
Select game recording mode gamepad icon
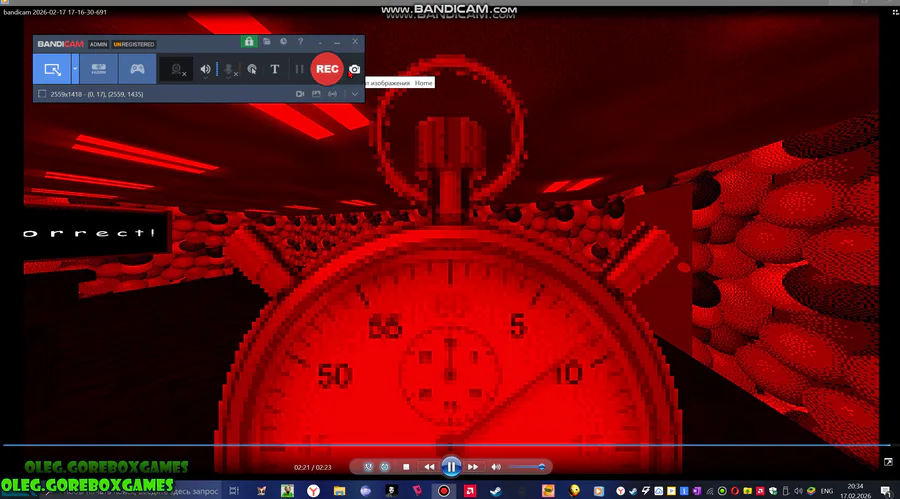tap(137, 69)
